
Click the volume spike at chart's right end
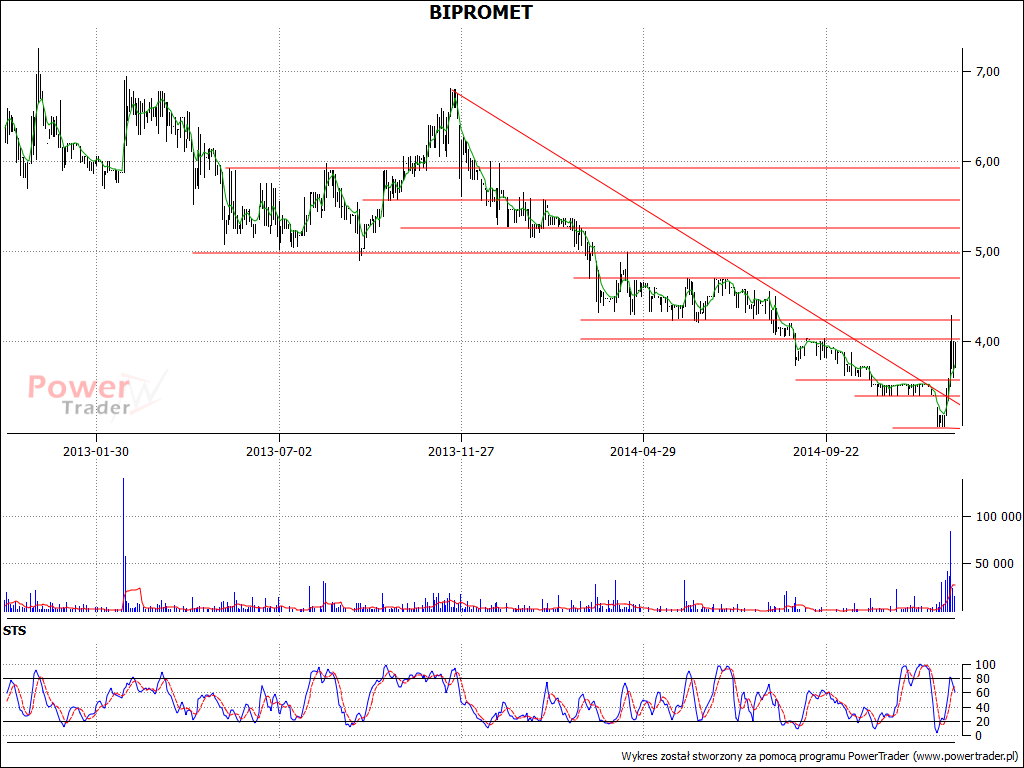(x=950, y=571)
